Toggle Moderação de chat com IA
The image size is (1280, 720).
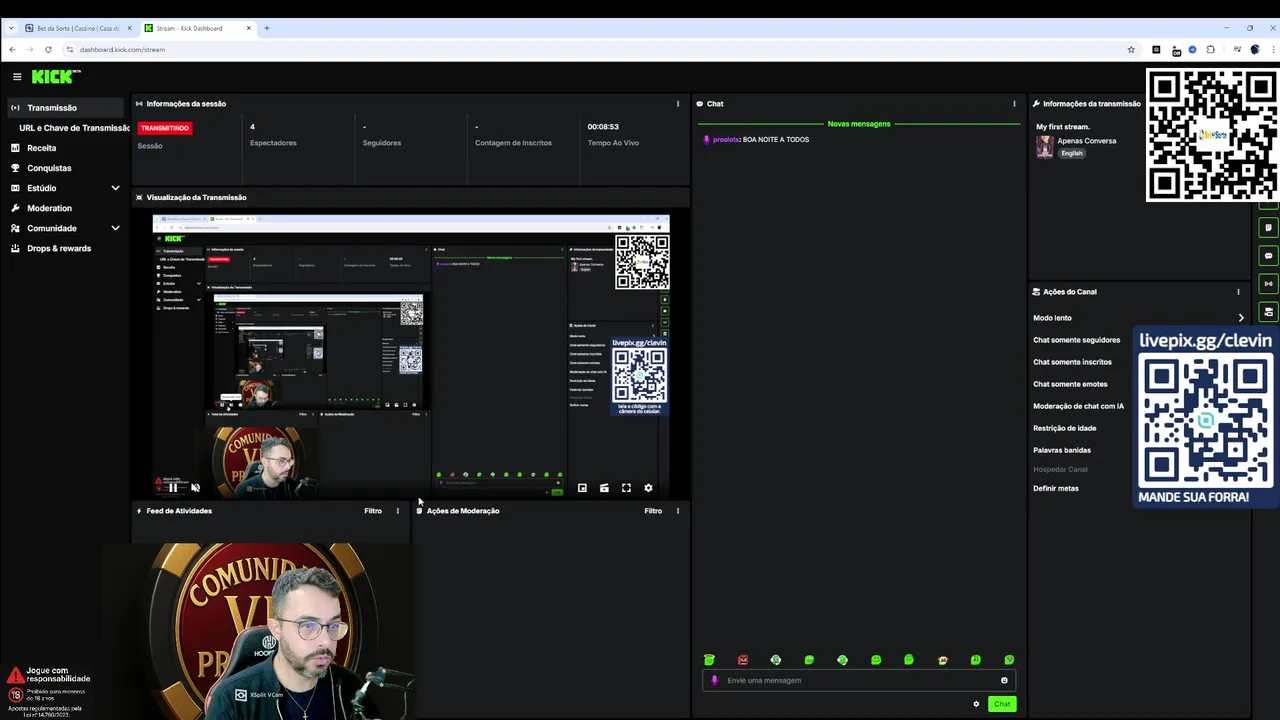click(x=1078, y=406)
